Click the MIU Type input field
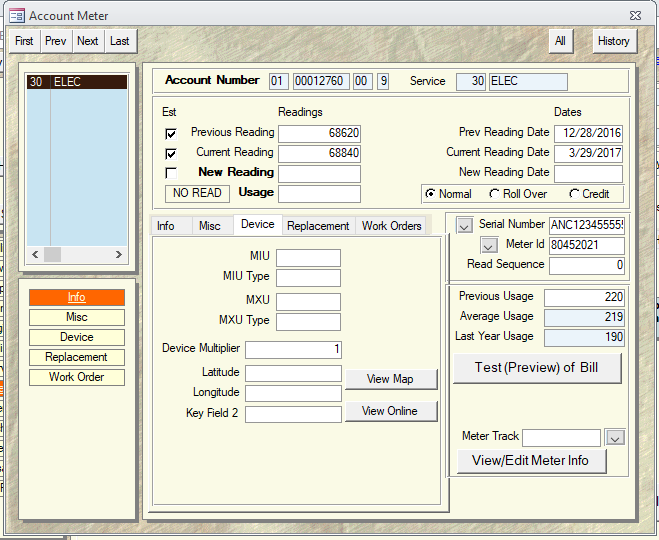 308,278
